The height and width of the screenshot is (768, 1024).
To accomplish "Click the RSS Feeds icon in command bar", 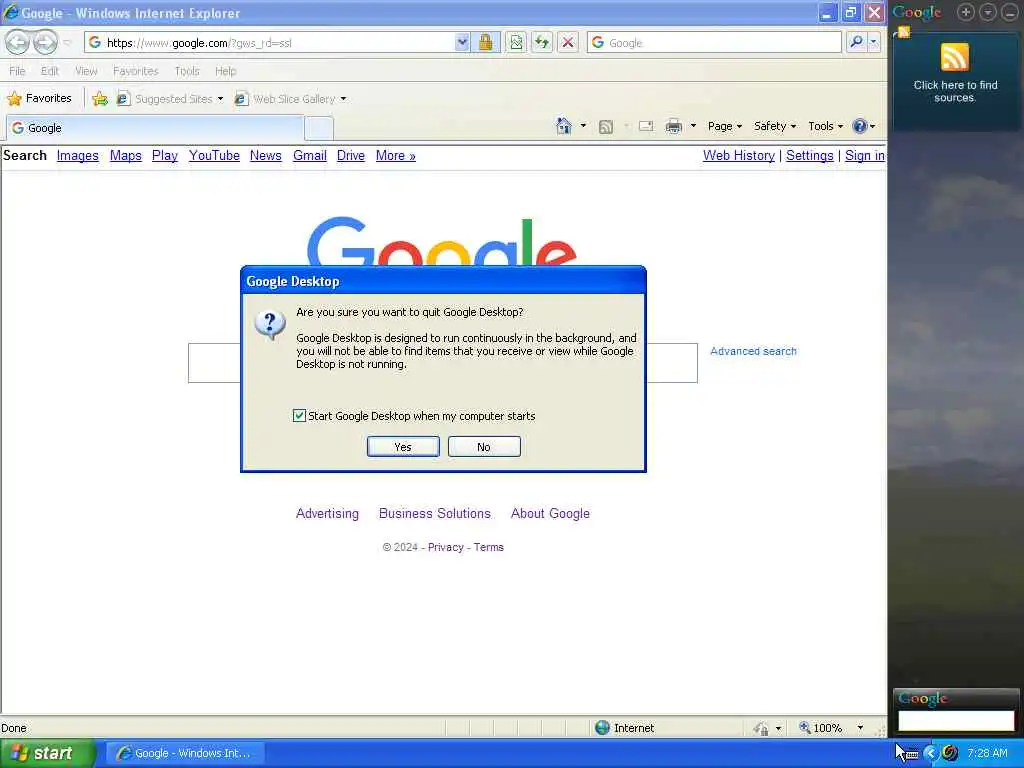I will [x=606, y=126].
